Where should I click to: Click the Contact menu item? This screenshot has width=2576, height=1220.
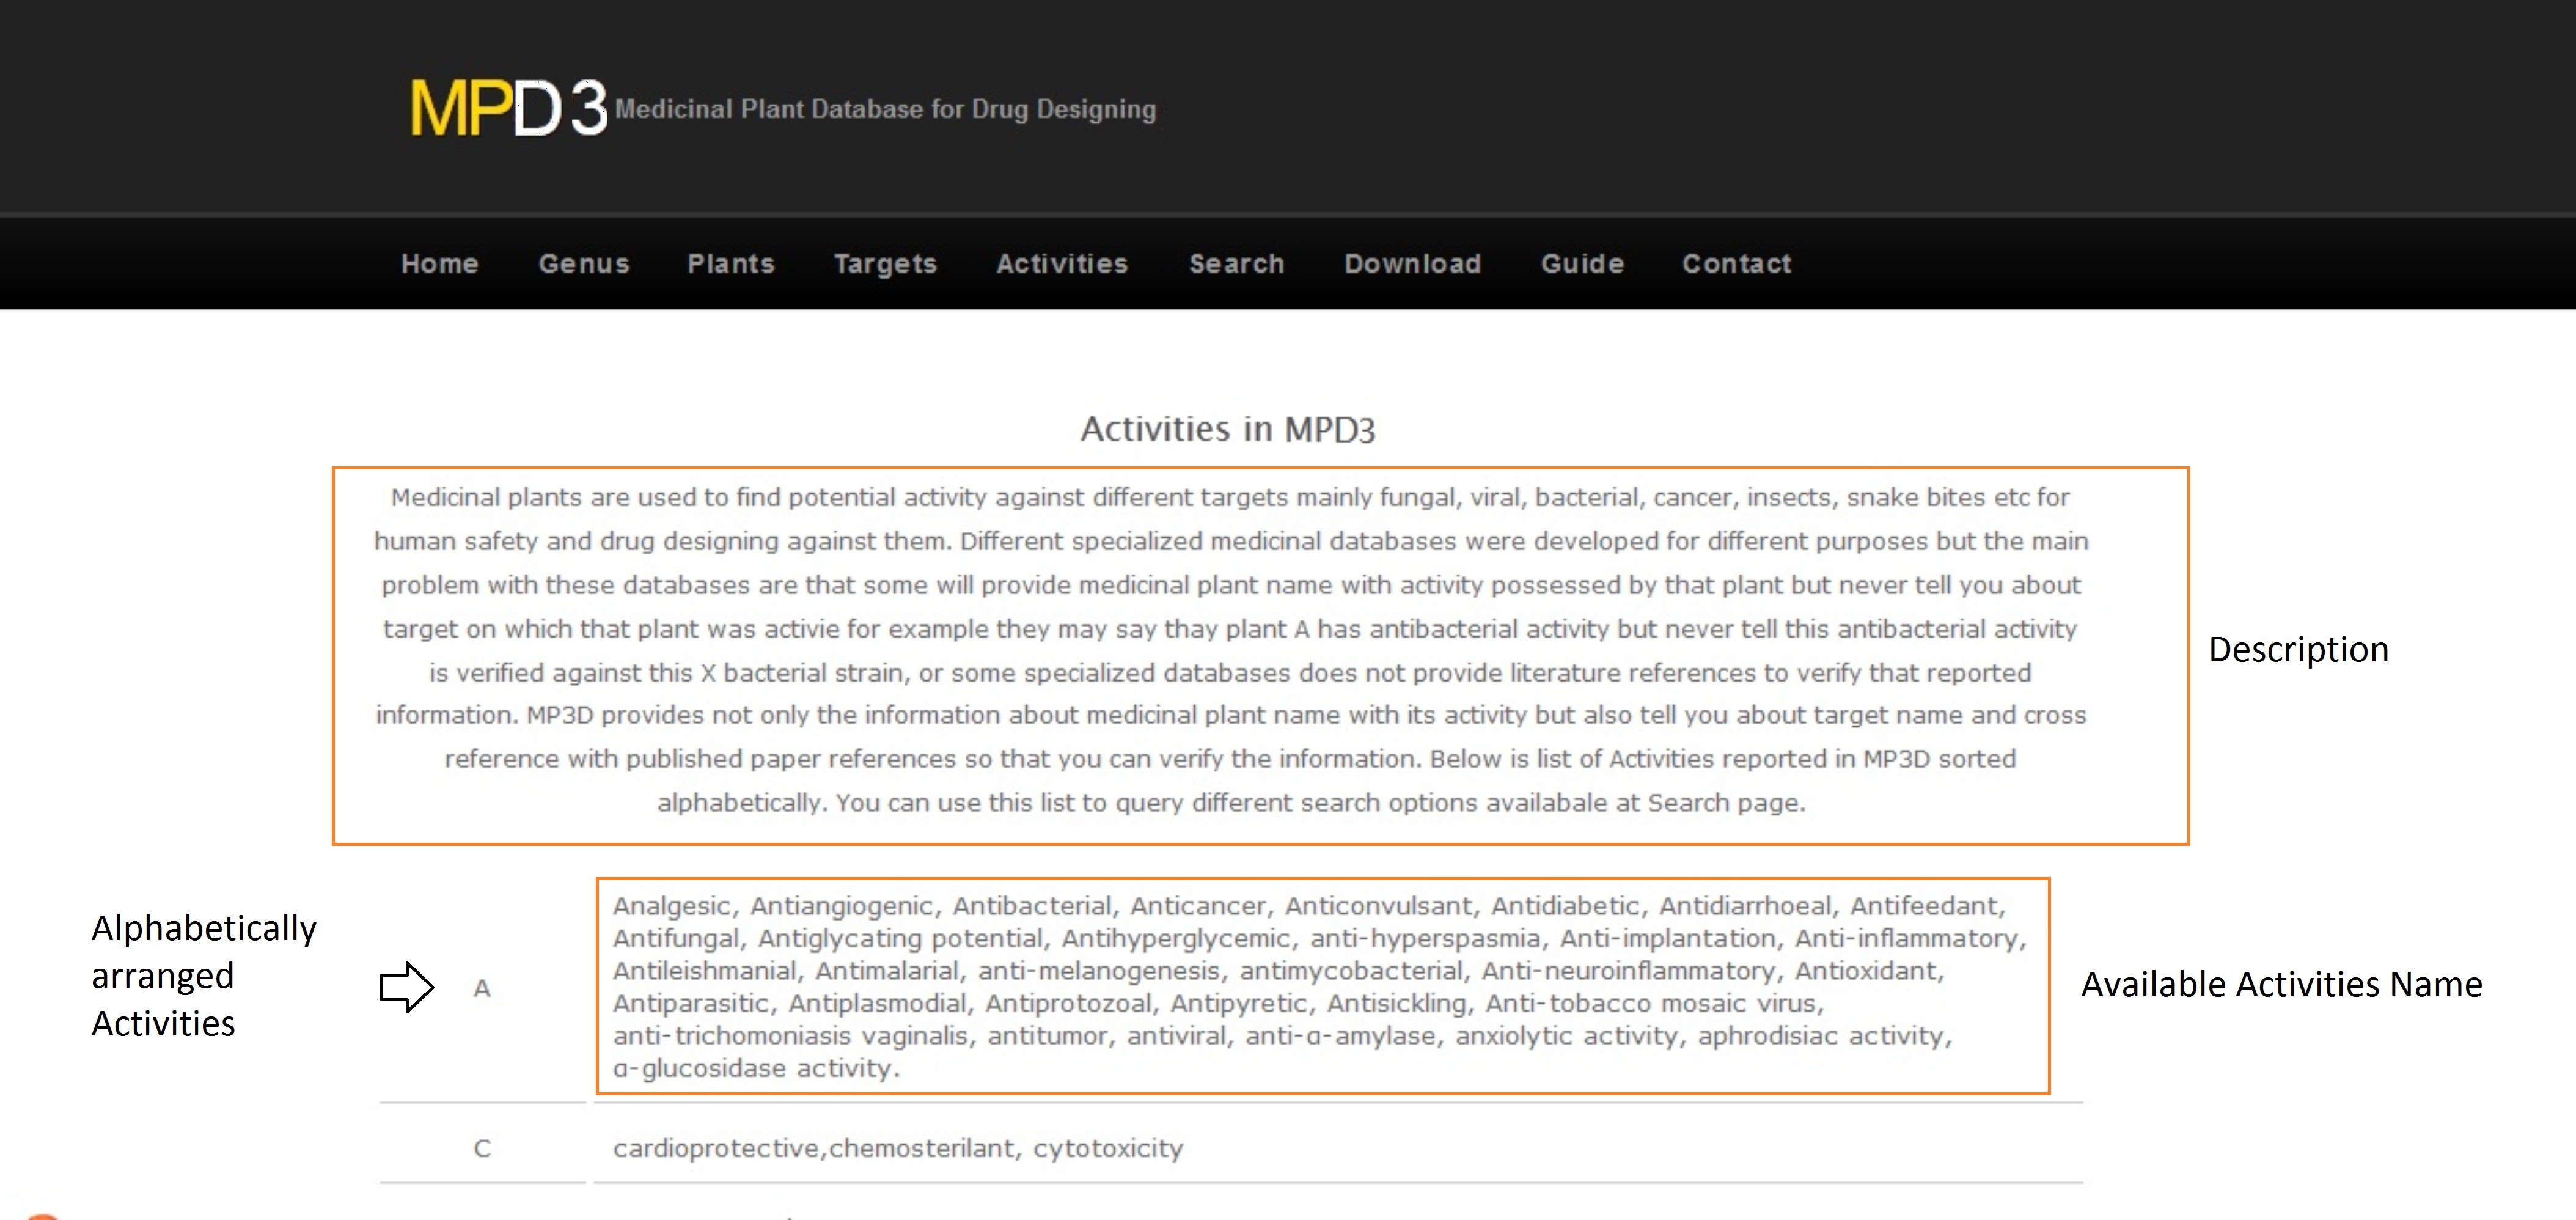1736,264
